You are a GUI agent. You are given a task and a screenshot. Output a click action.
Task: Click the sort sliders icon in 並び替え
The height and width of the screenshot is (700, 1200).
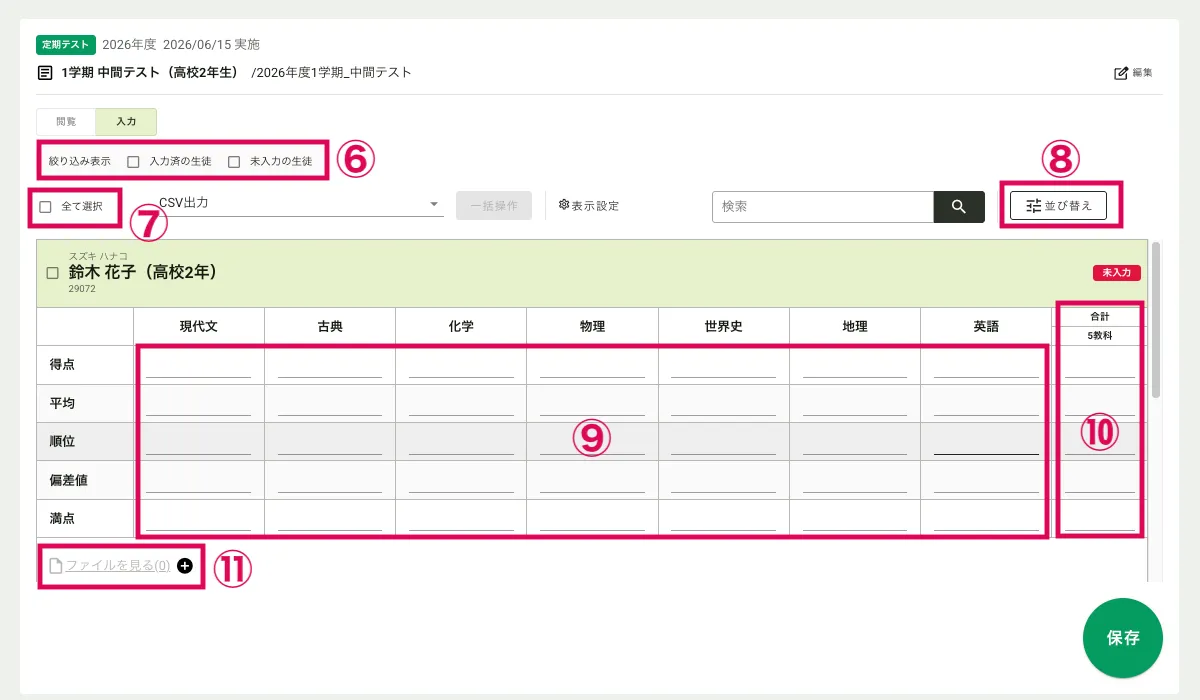point(1034,206)
